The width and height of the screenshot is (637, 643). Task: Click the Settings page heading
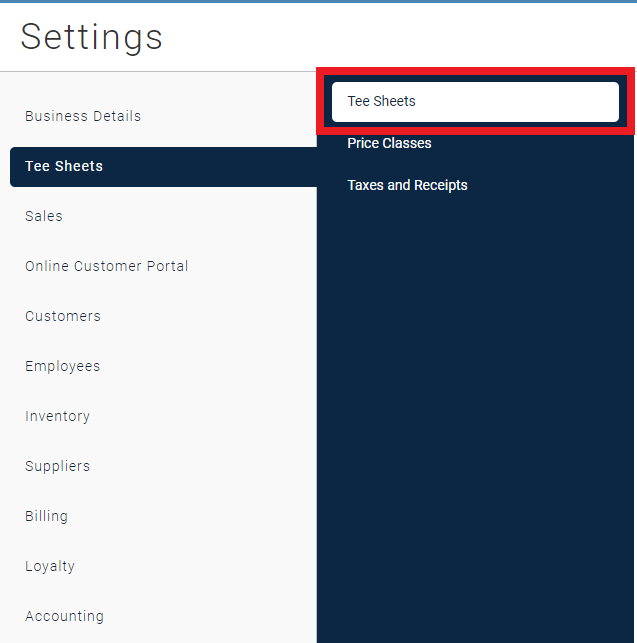91,37
